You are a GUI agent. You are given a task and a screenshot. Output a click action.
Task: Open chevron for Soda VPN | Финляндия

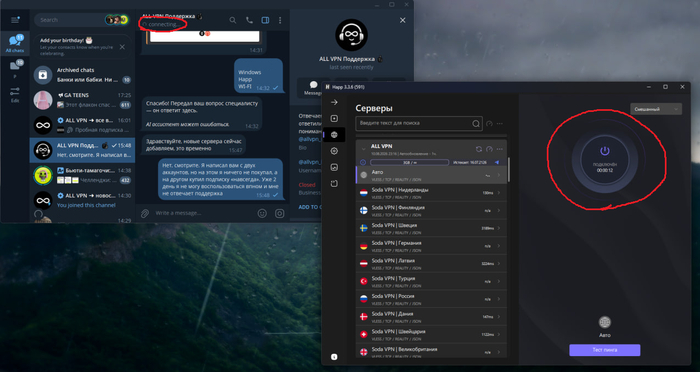tap(499, 210)
